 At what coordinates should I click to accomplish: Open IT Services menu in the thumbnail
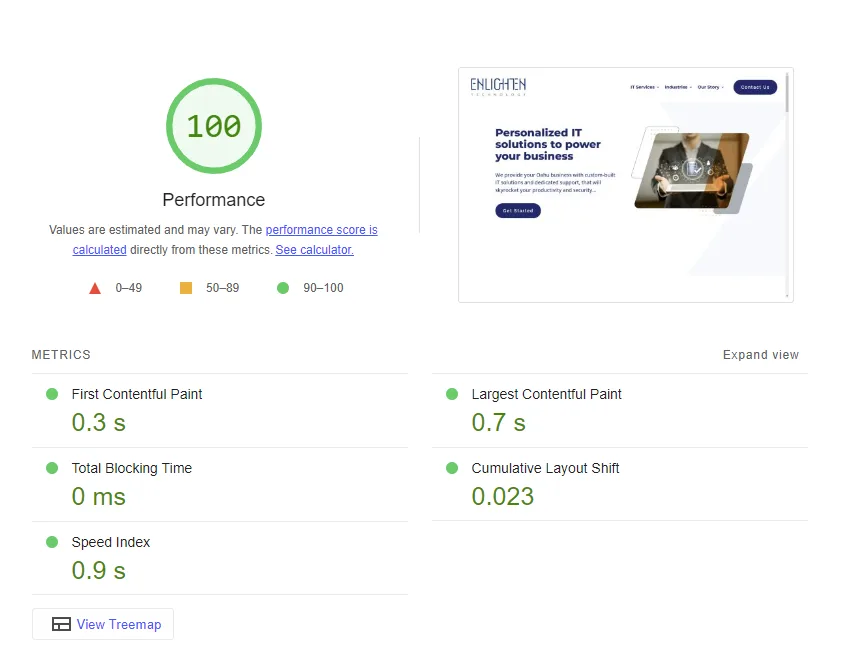click(x=644, y=87)
